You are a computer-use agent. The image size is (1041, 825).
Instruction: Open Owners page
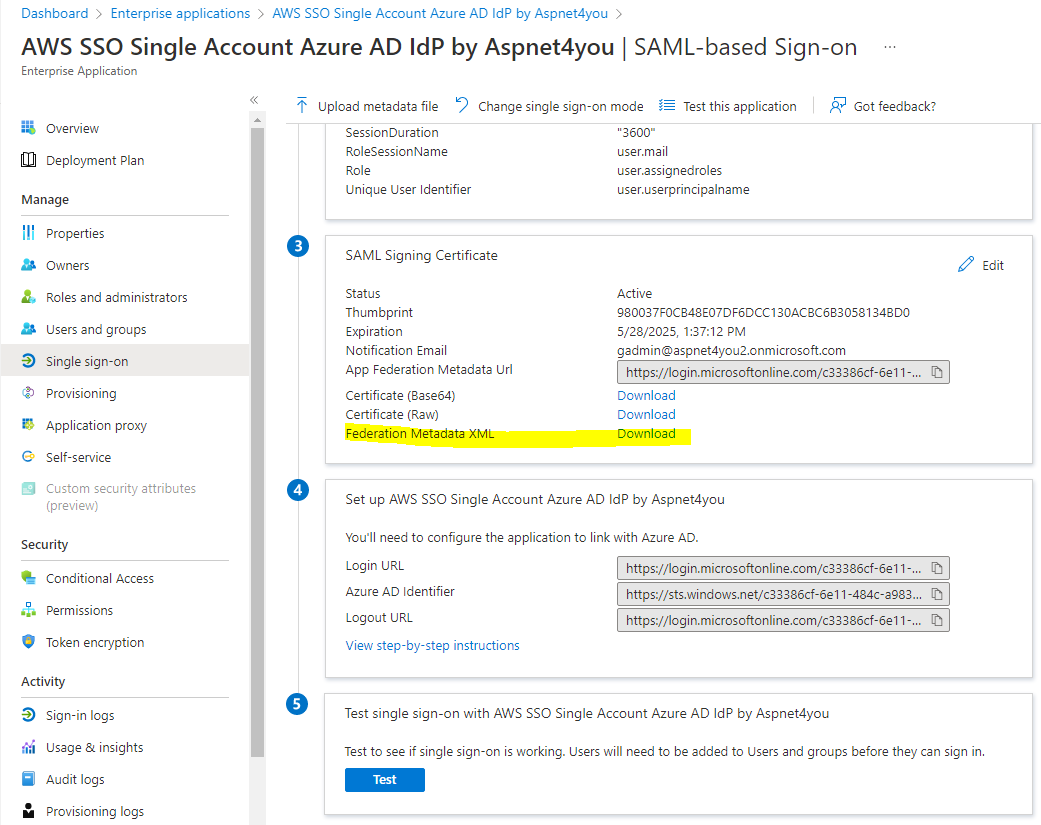point(67,265)
